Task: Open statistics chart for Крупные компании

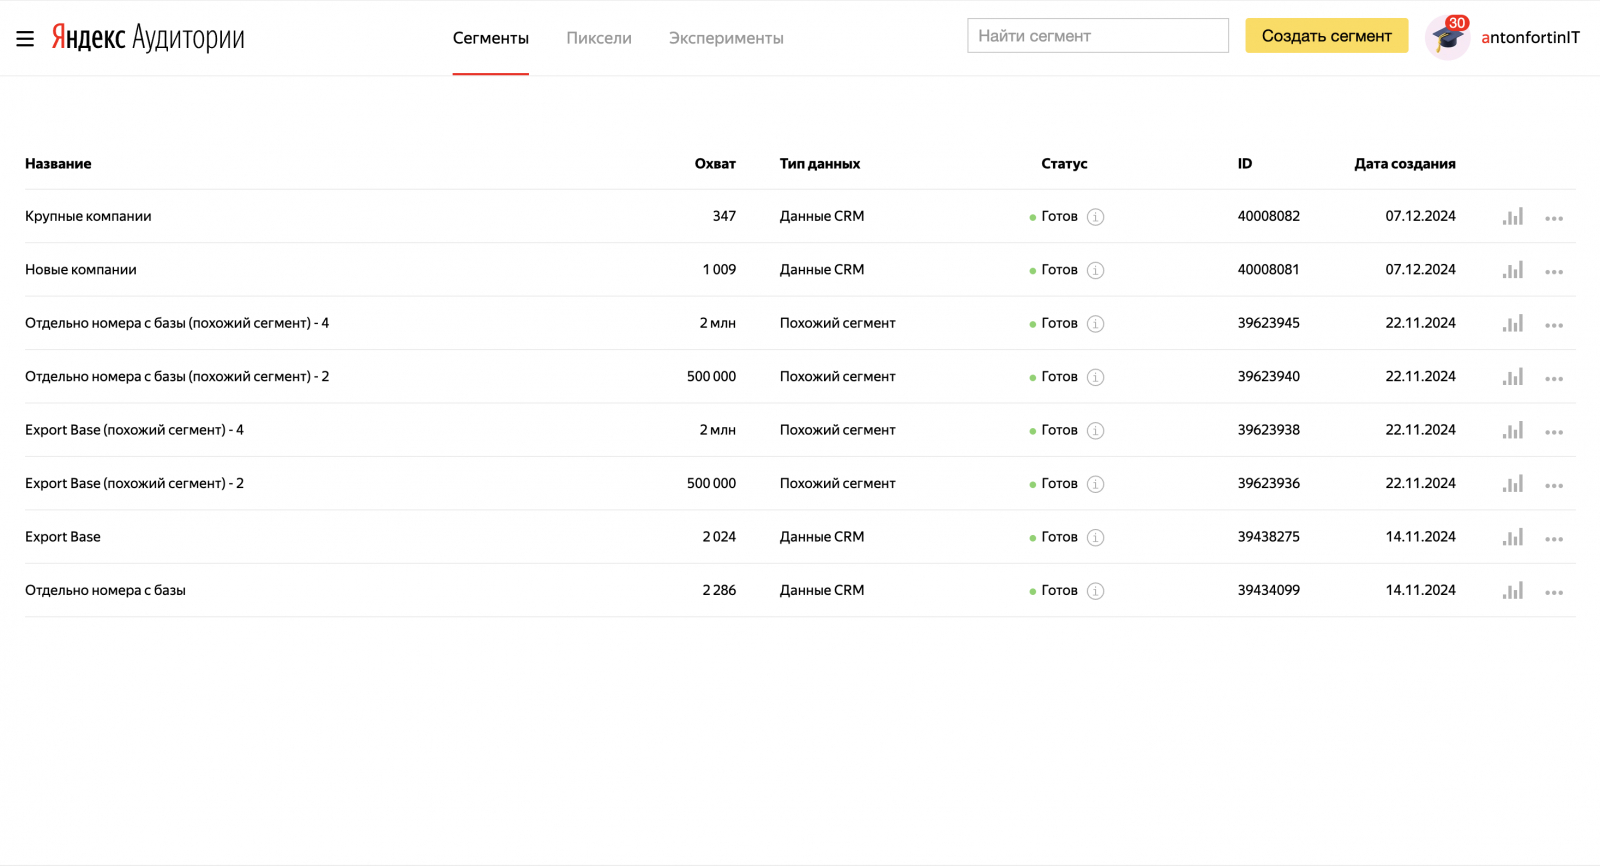Action: (1512, 217)
